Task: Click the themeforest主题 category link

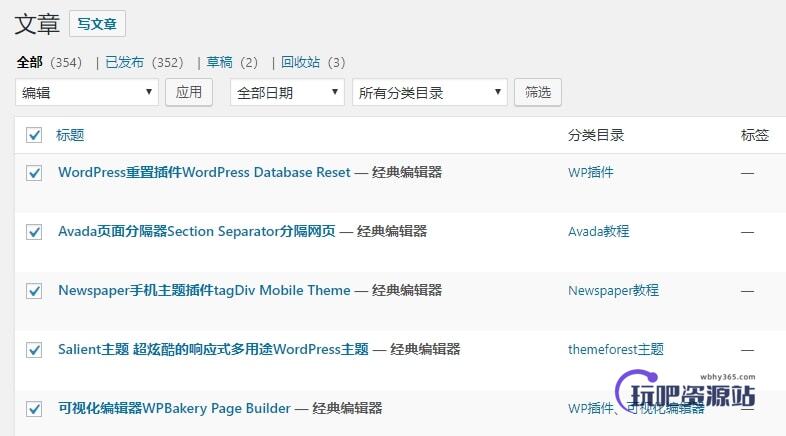Action: pos(616,349)
